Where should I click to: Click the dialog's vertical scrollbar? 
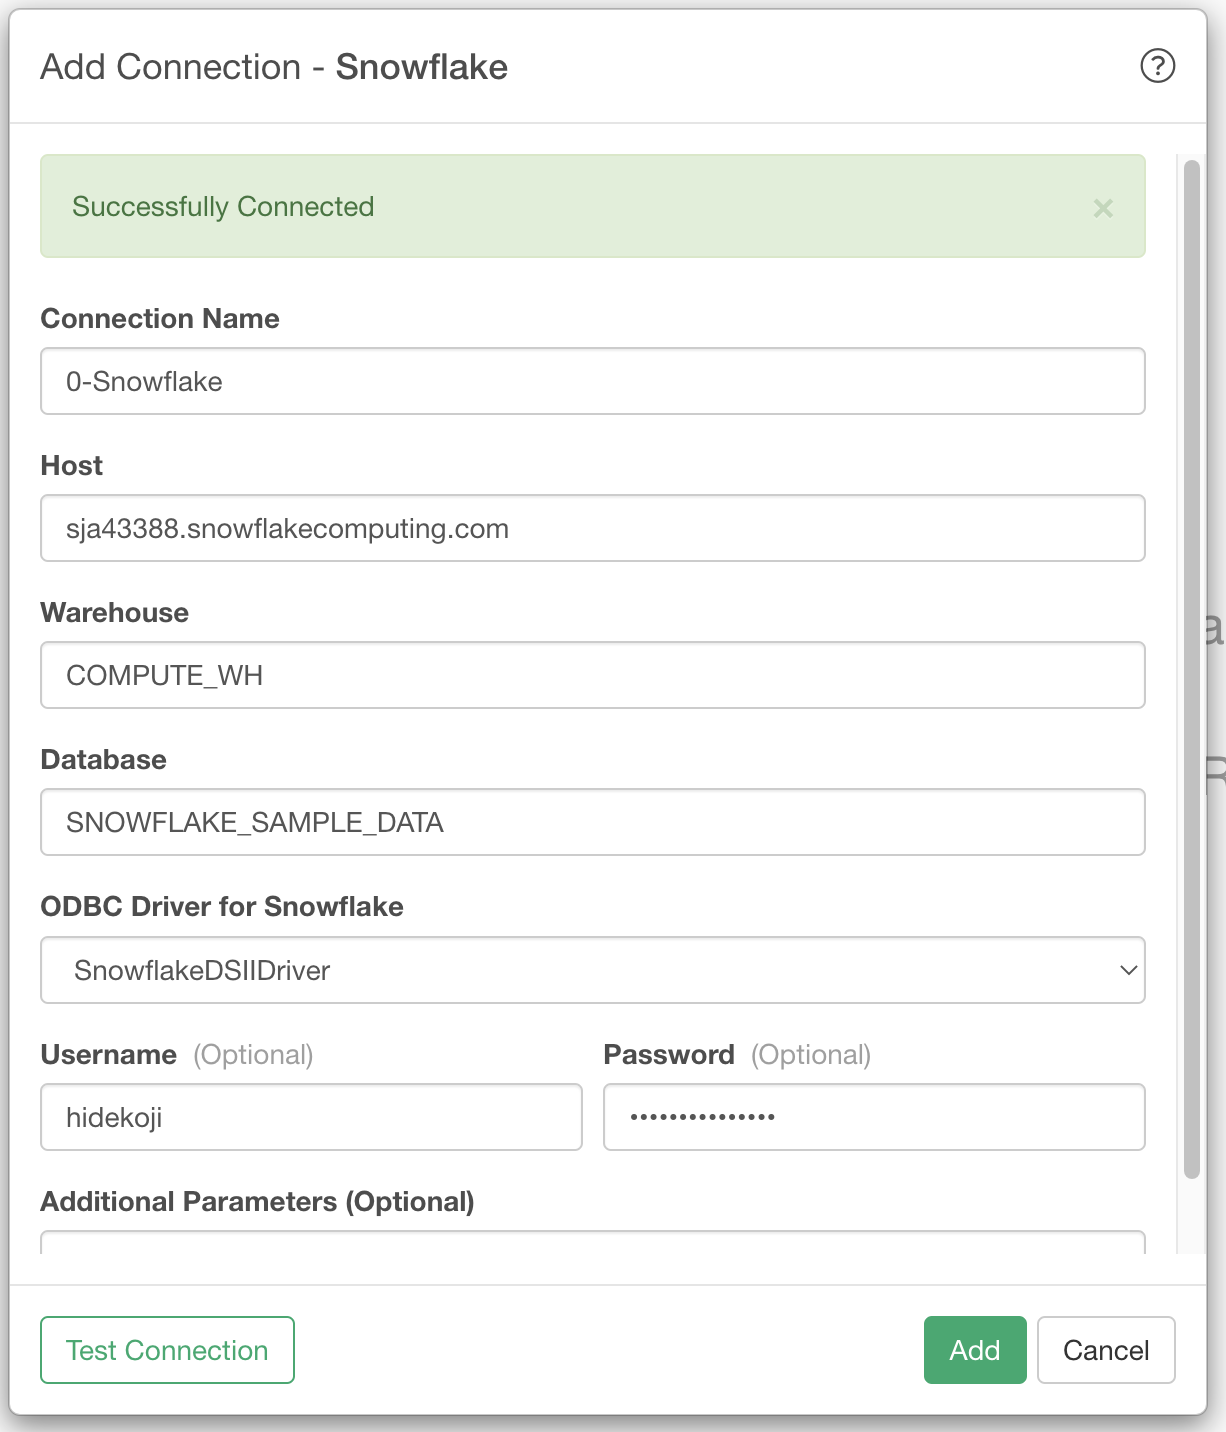coord(1191,668)
